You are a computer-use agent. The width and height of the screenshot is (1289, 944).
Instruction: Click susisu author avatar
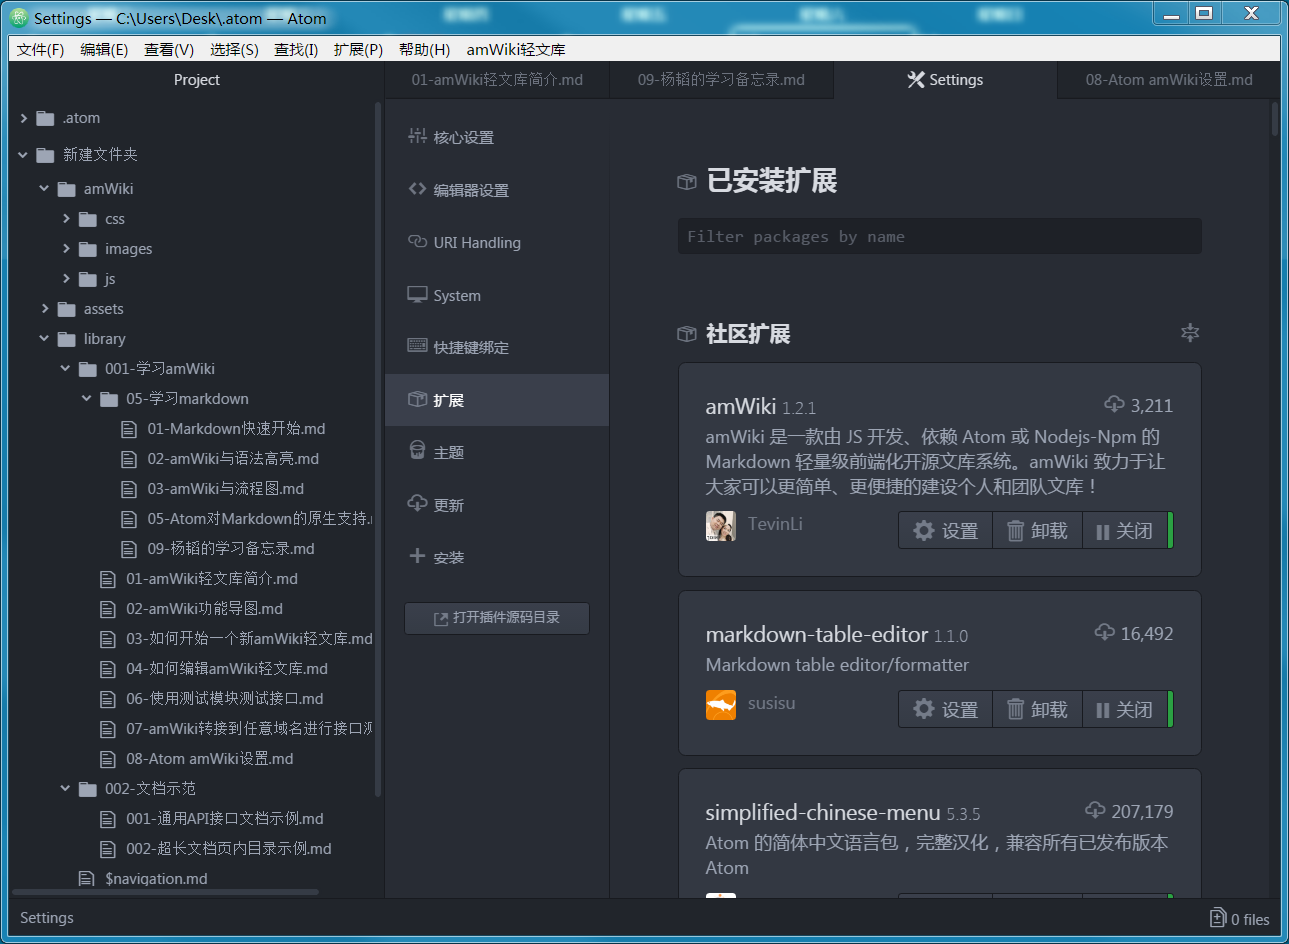click(721, 705)
